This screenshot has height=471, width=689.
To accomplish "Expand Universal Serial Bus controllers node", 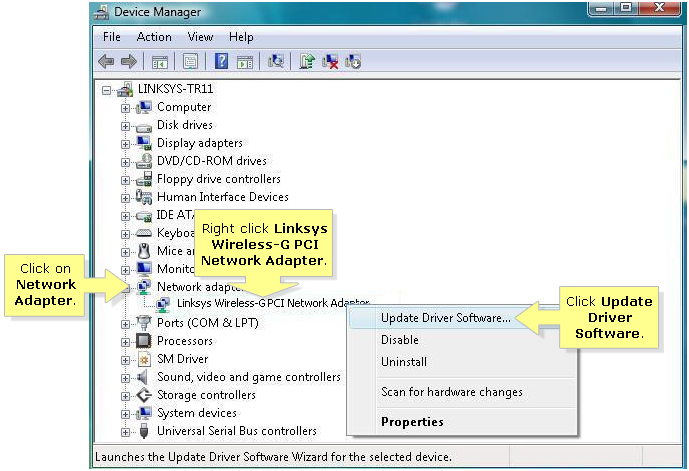I will click(x=125, y=432).
